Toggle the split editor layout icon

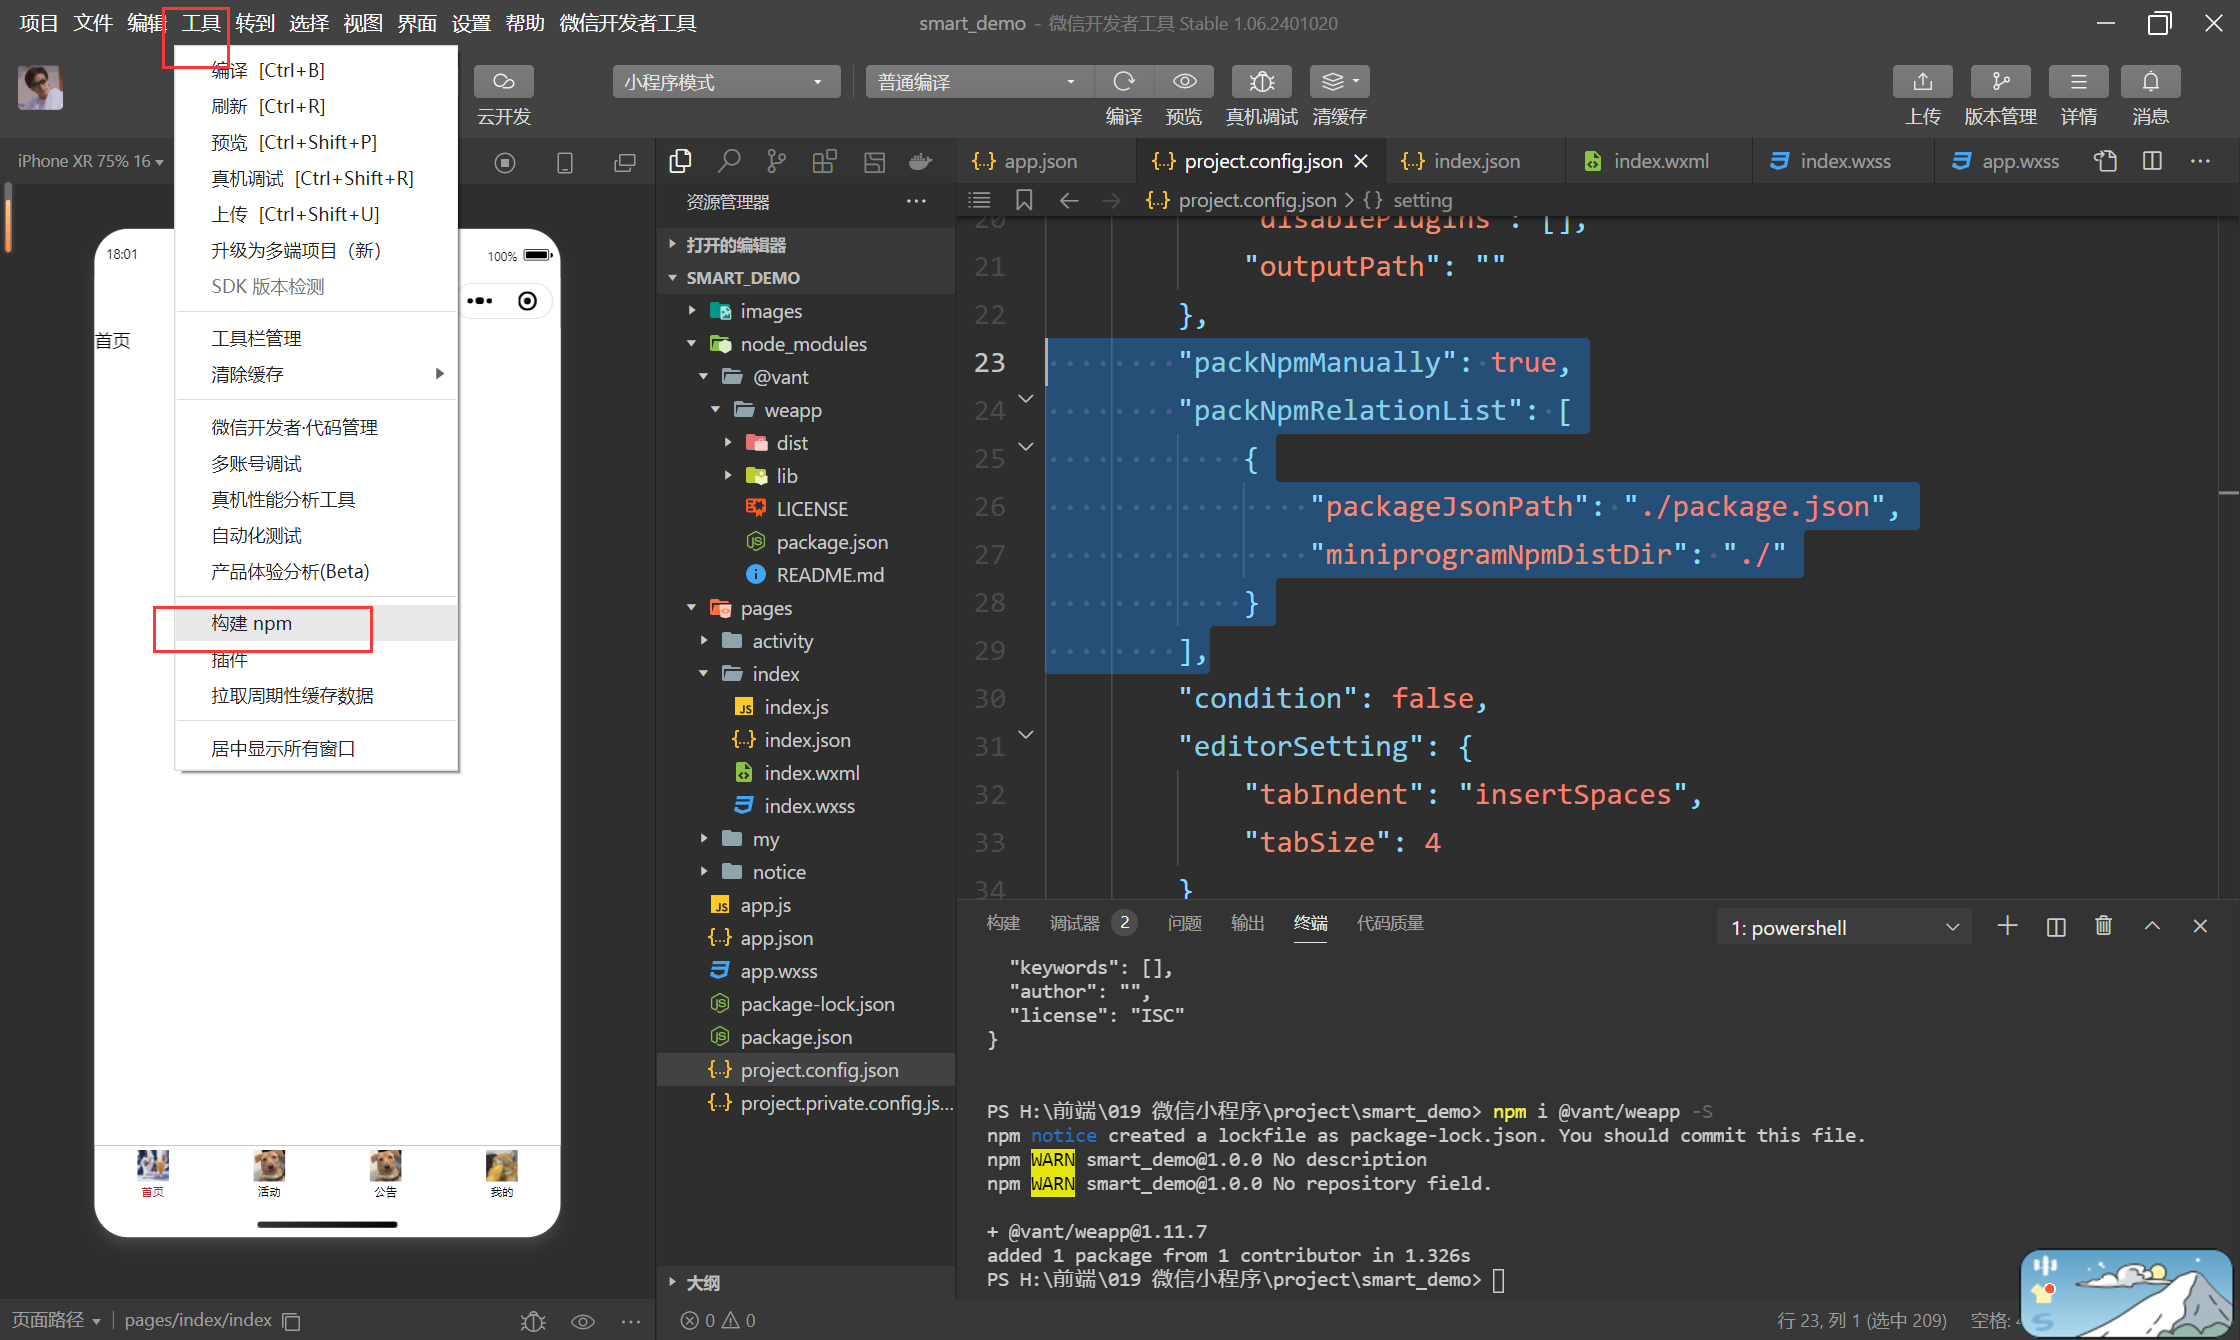[2153, 161]
